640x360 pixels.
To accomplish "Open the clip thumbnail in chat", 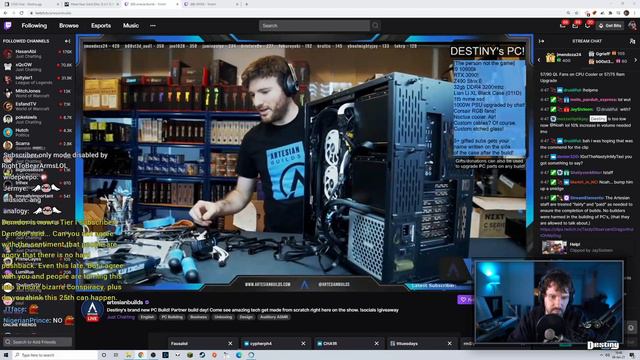I will point(554,247).
